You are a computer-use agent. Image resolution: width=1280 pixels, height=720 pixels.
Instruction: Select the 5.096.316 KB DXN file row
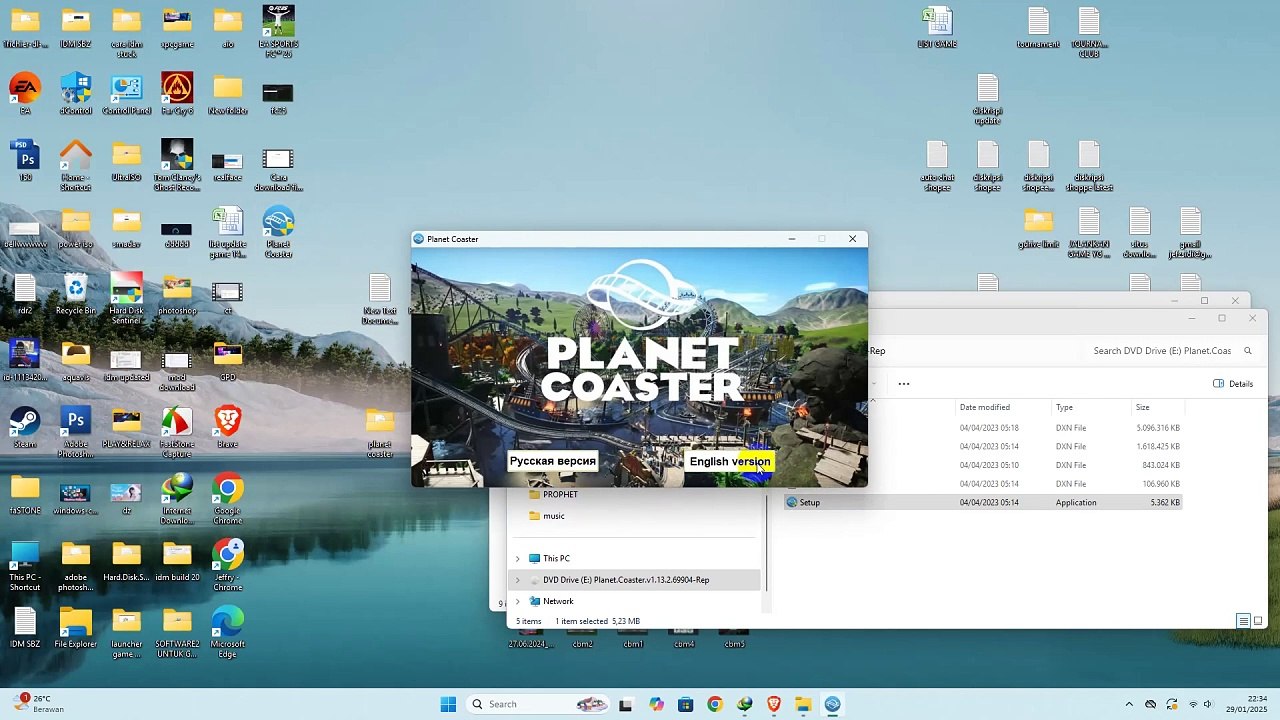point(982,428)
